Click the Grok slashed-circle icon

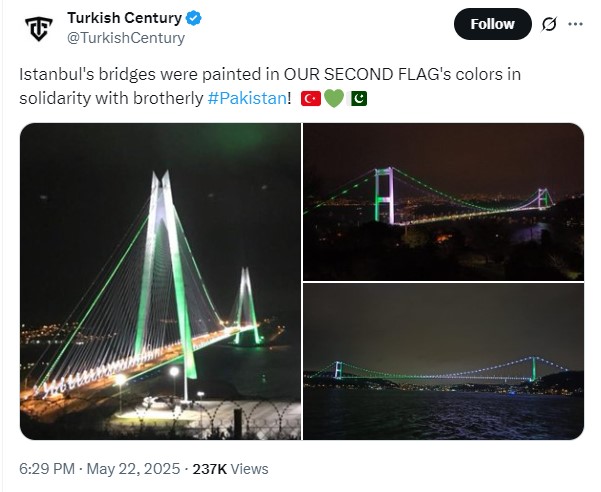pos(548,24)
